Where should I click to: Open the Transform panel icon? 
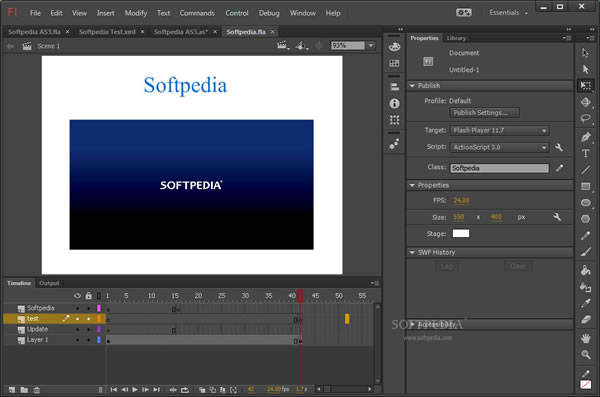tap(394, 120)
